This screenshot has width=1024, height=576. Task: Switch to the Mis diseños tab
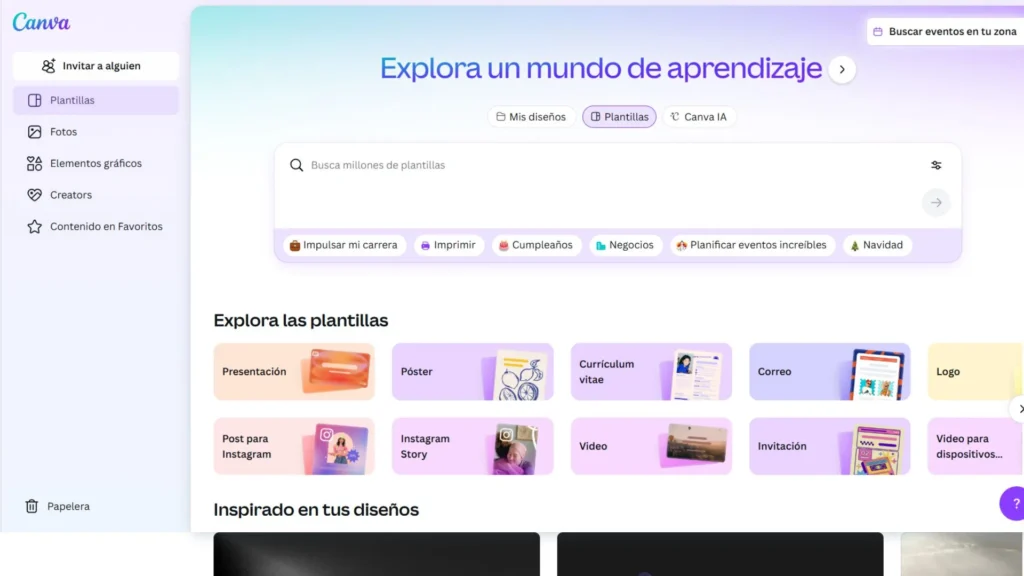531,116
